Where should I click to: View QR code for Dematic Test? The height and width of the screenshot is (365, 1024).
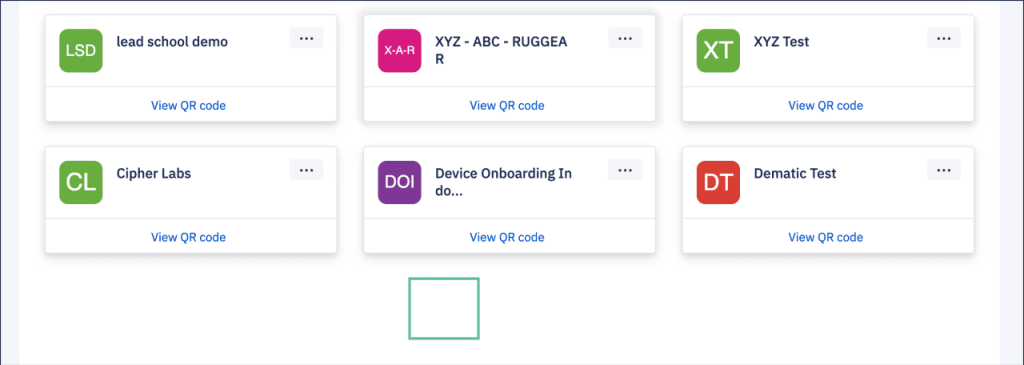pyautogui.click(x=826, y=237)
